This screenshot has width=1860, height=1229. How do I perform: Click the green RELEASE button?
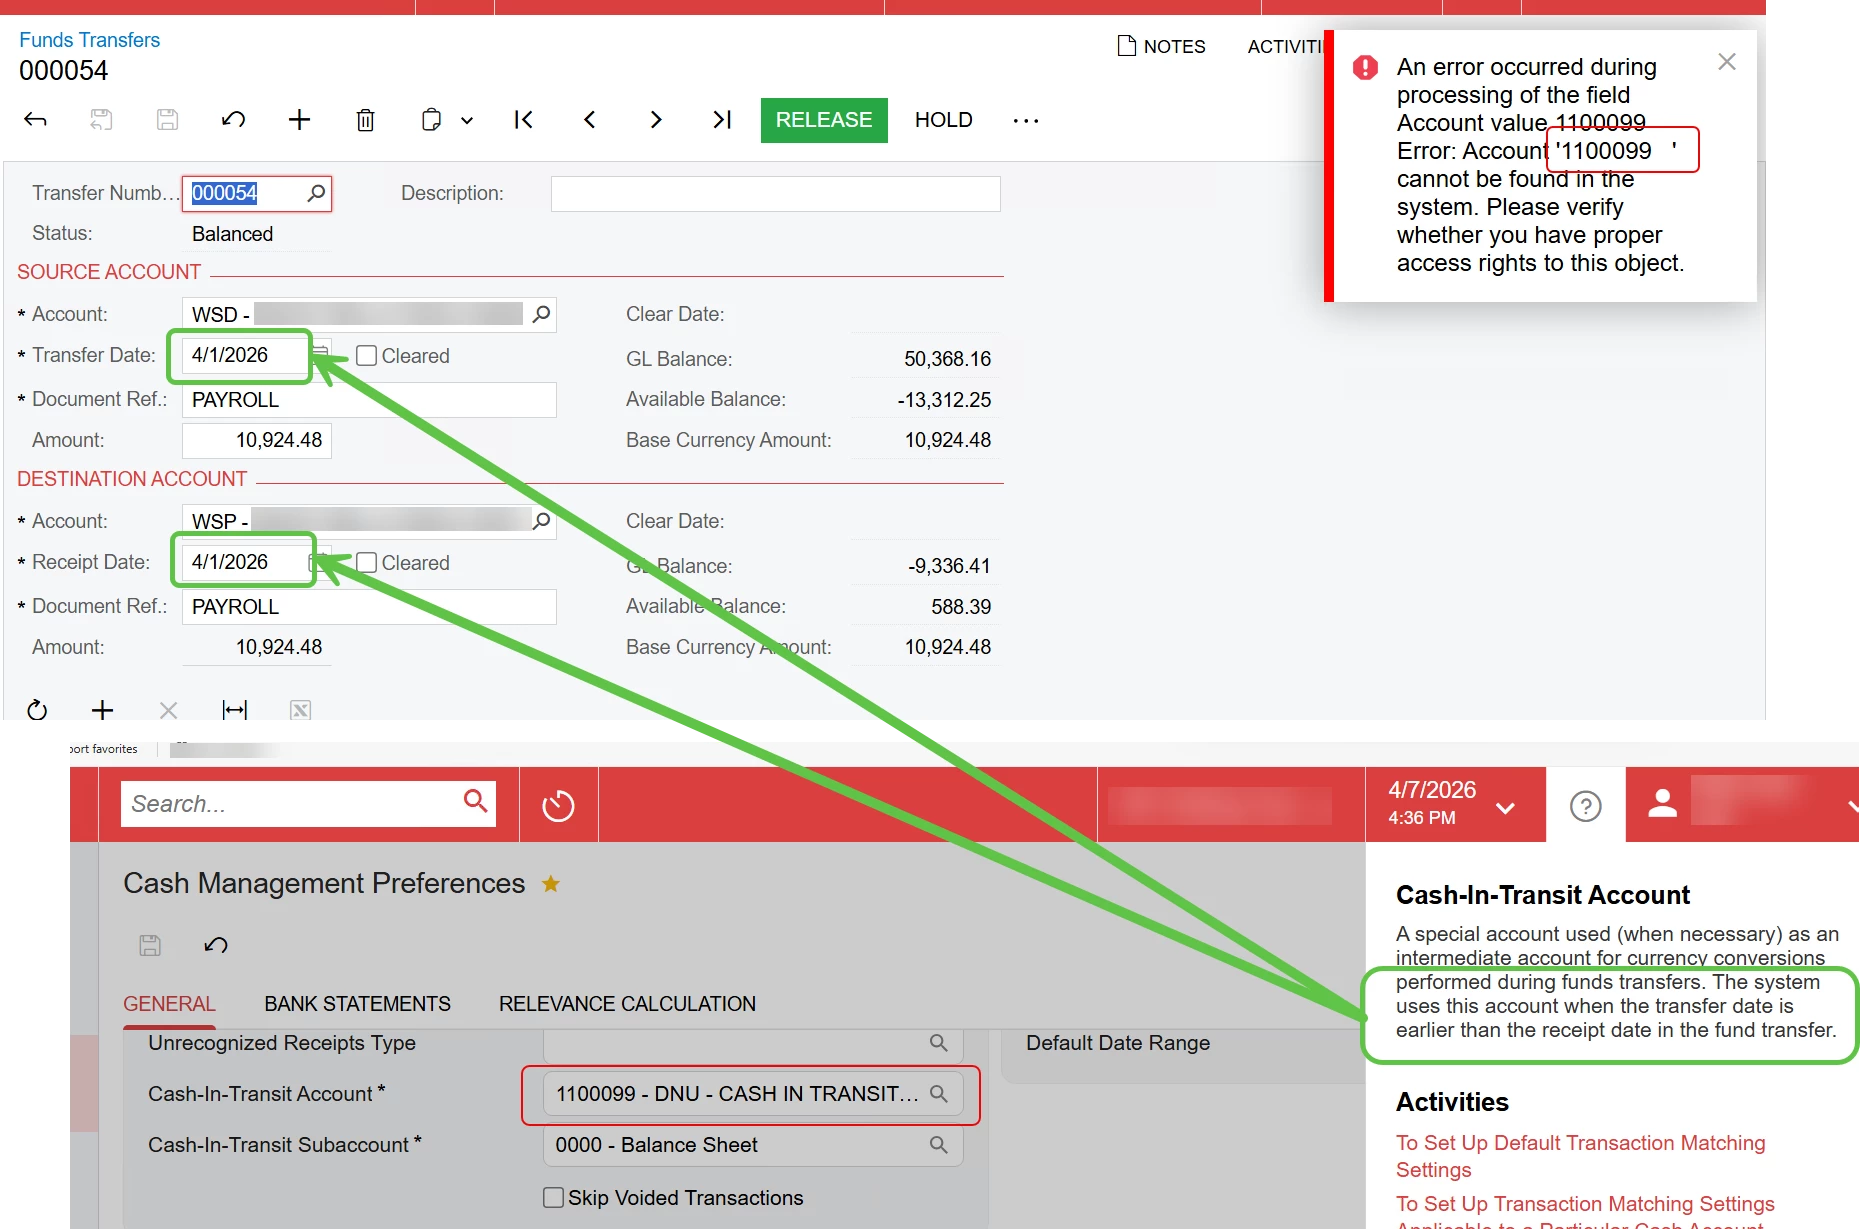pos(824,120)
